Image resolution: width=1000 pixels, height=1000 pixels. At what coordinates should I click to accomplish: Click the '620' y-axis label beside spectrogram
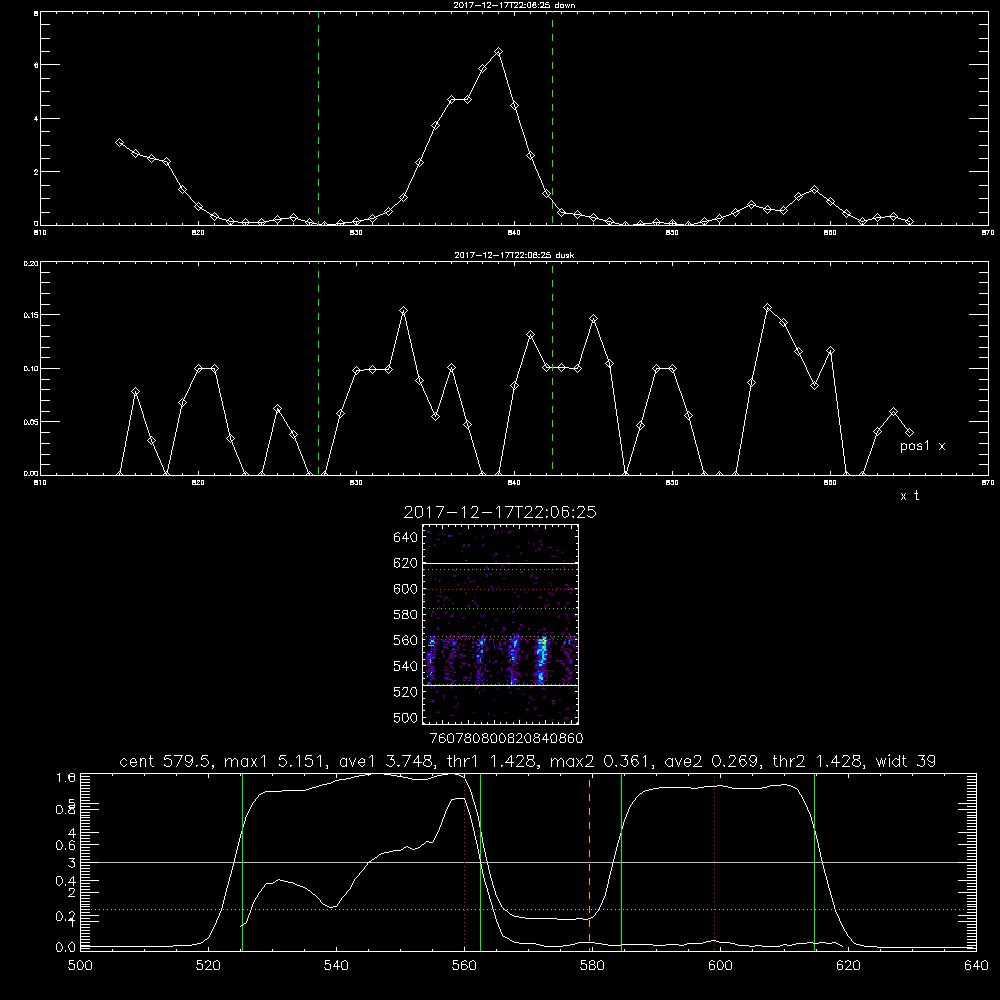[406, 563]
